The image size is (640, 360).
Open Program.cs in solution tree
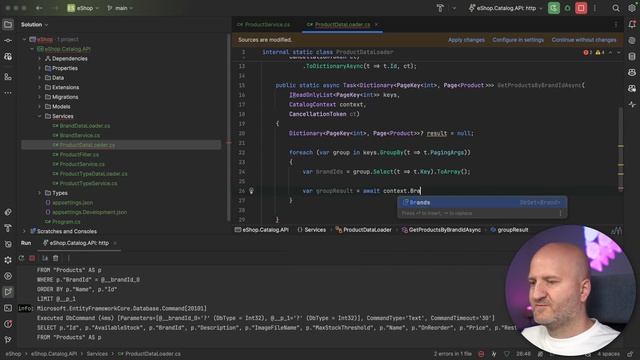pos(66,222)
